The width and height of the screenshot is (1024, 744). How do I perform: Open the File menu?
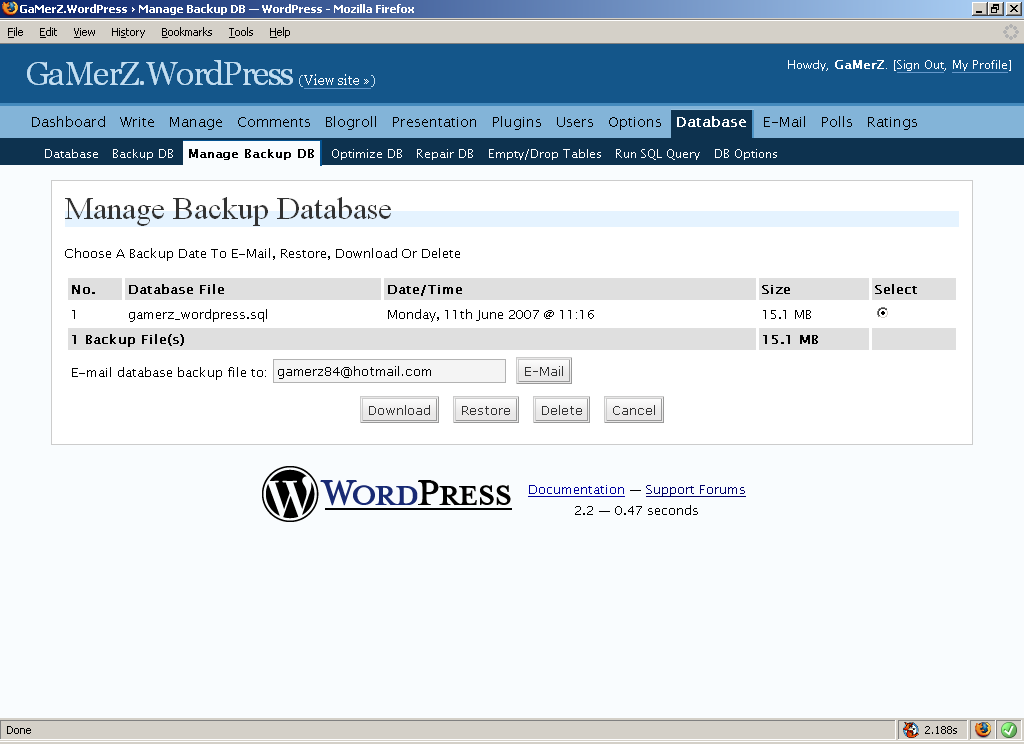[x=15, y=32]
